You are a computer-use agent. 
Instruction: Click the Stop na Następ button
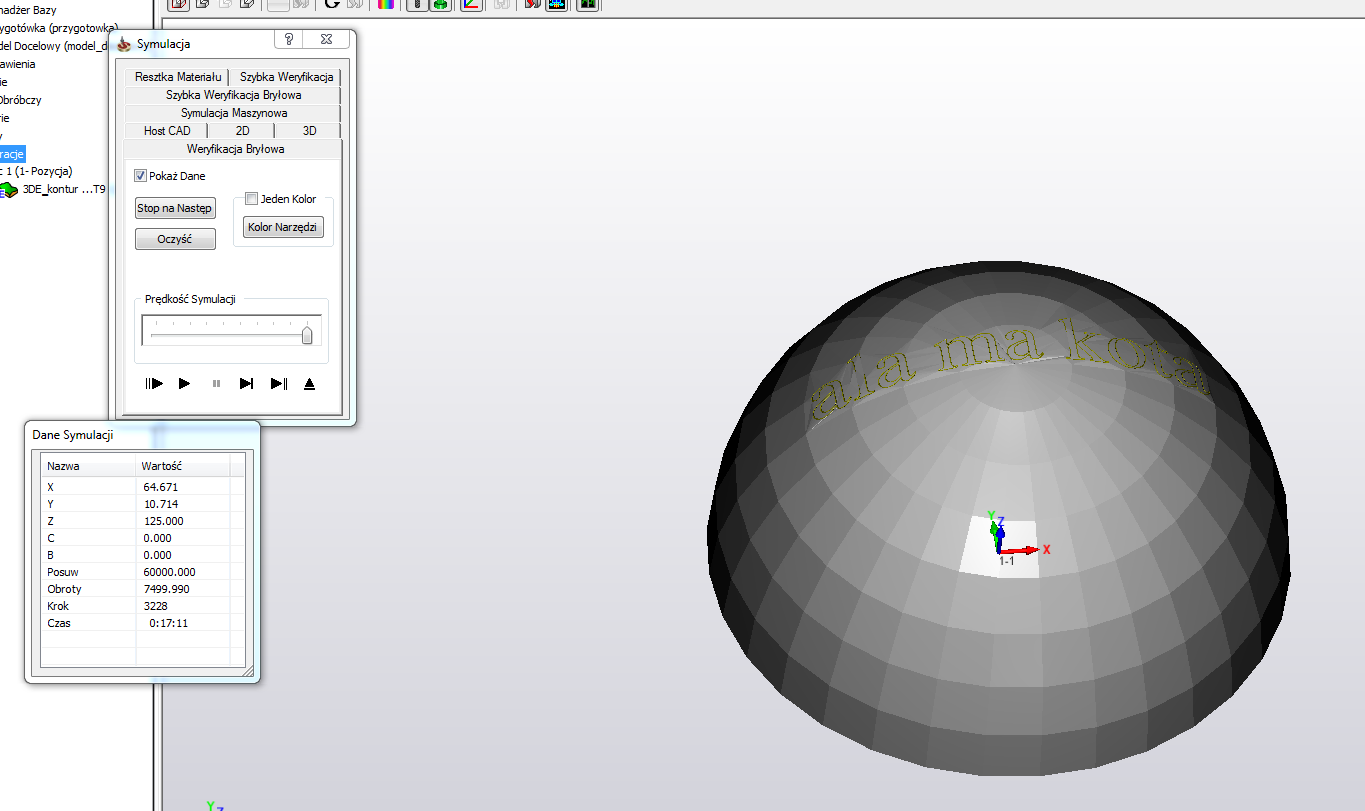175,208
